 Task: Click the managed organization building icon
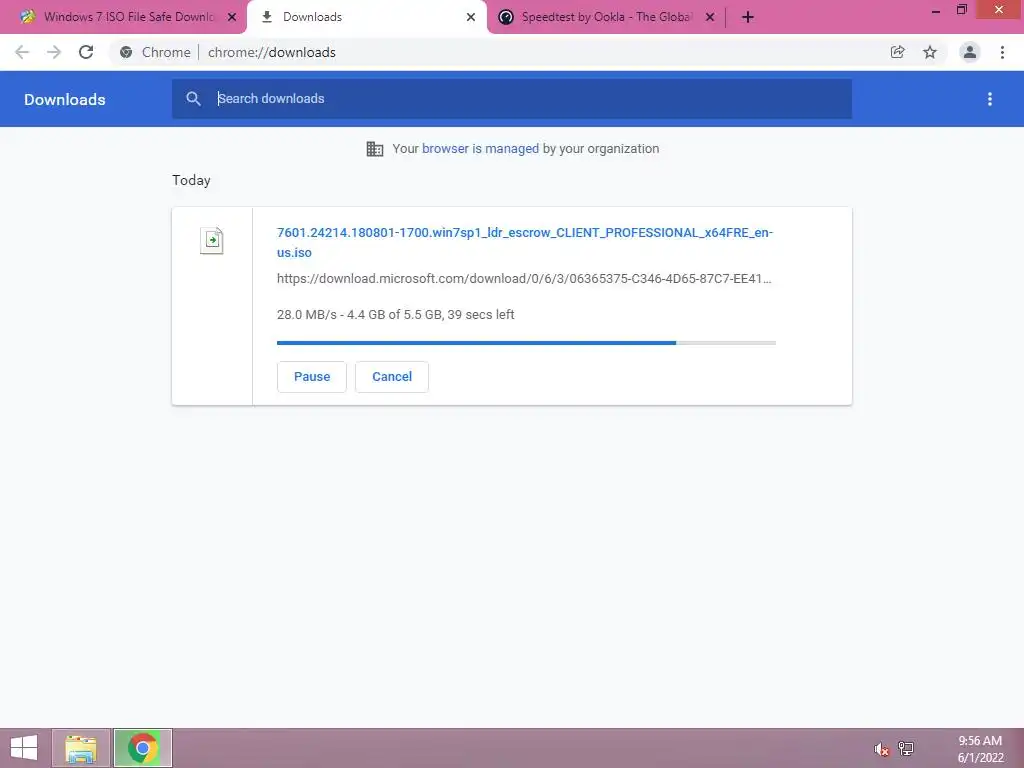pyautogui.click(x=375, y=149)
